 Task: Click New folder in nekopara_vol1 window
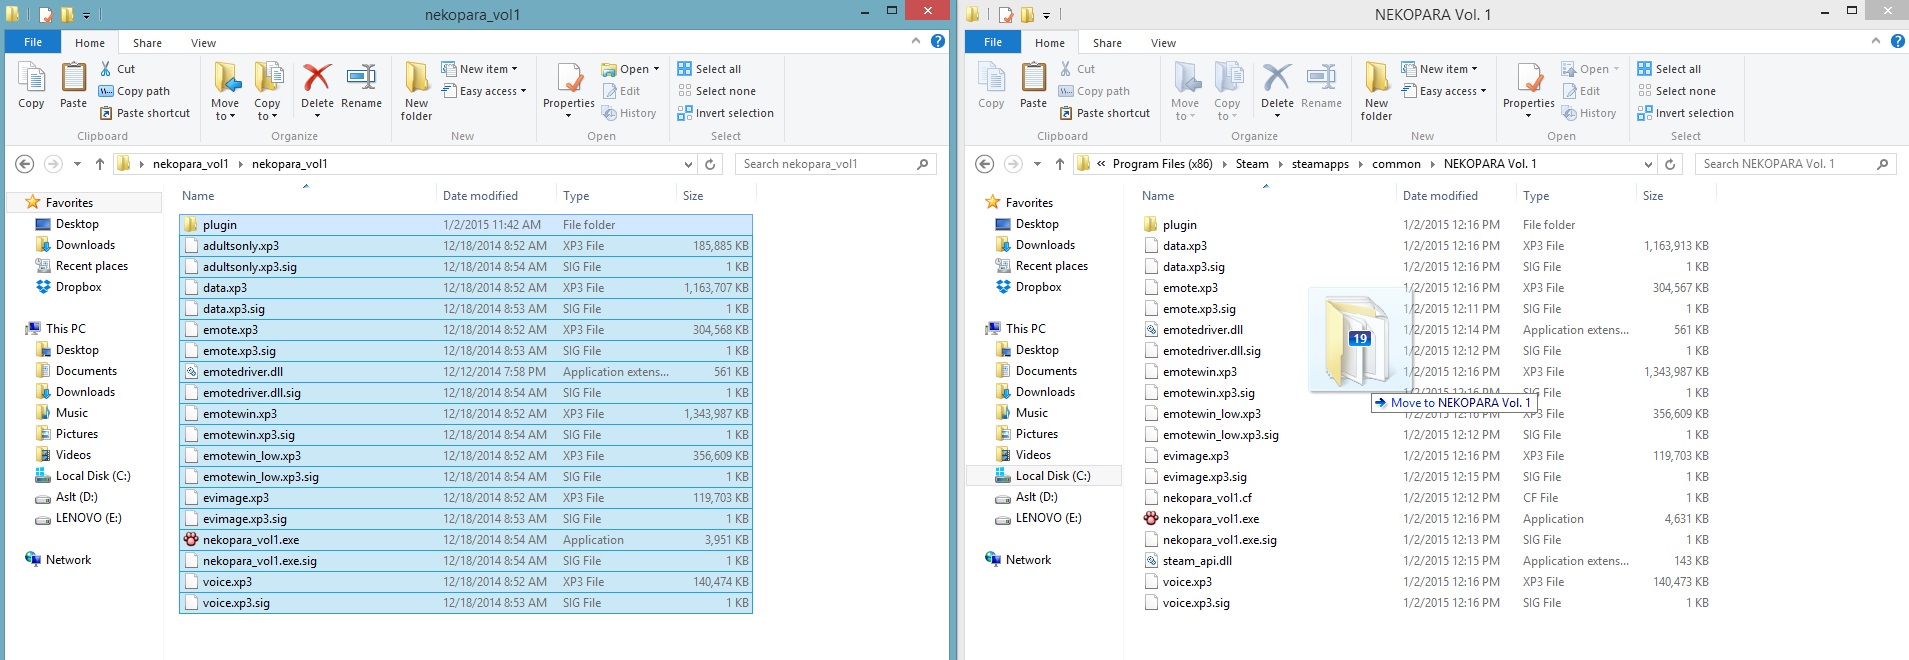point(417,91)
